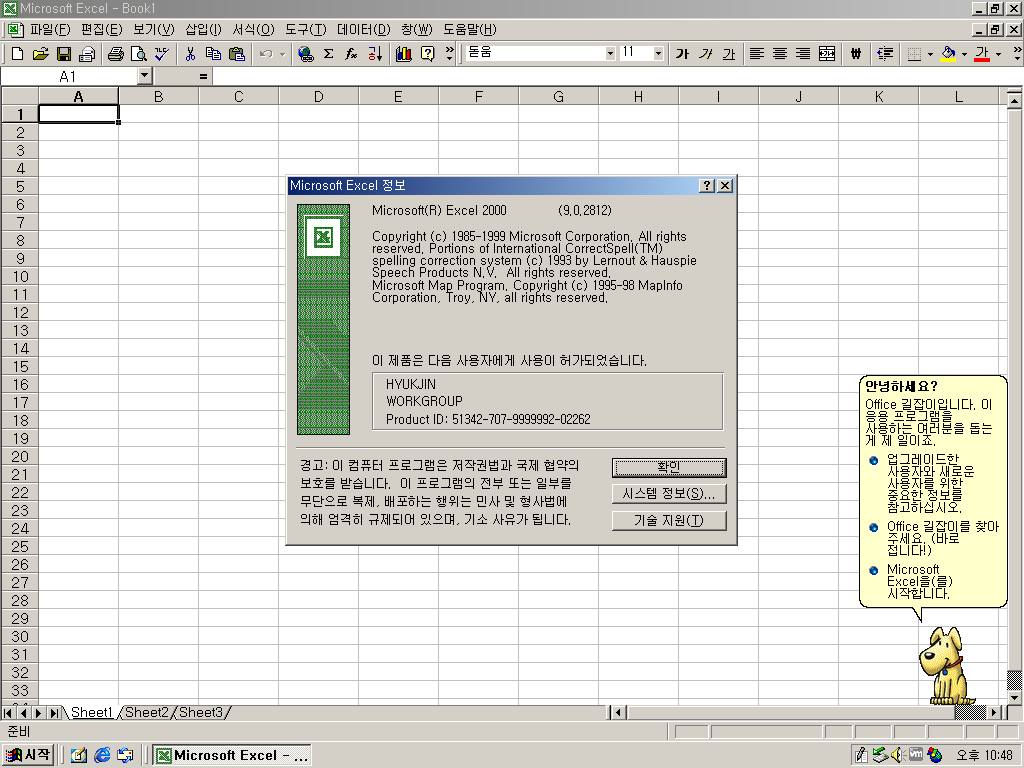This screenshot has width=1024, height=768.
Task: Expand the font size 11 dropdown
Action: pos(658,54)
